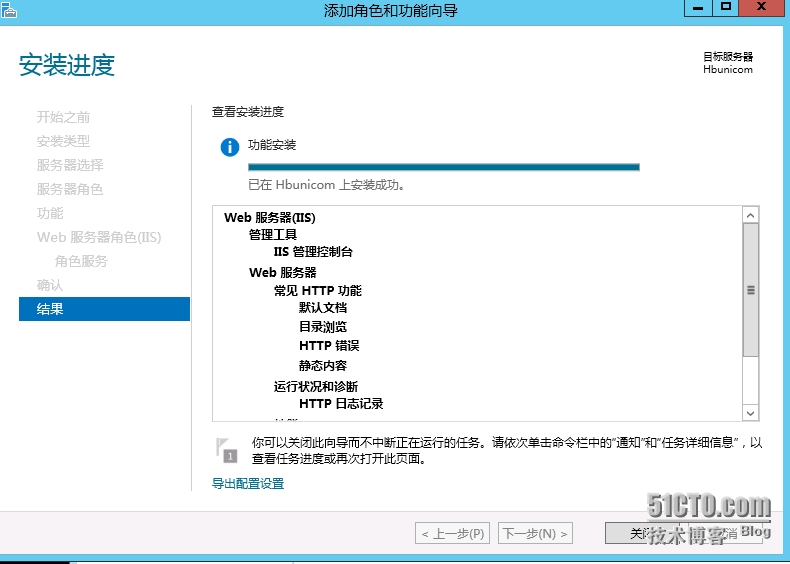The image size is (790, 564).
Task: Click the IIS 管理控制台 entry
Action: click(313, 252)
